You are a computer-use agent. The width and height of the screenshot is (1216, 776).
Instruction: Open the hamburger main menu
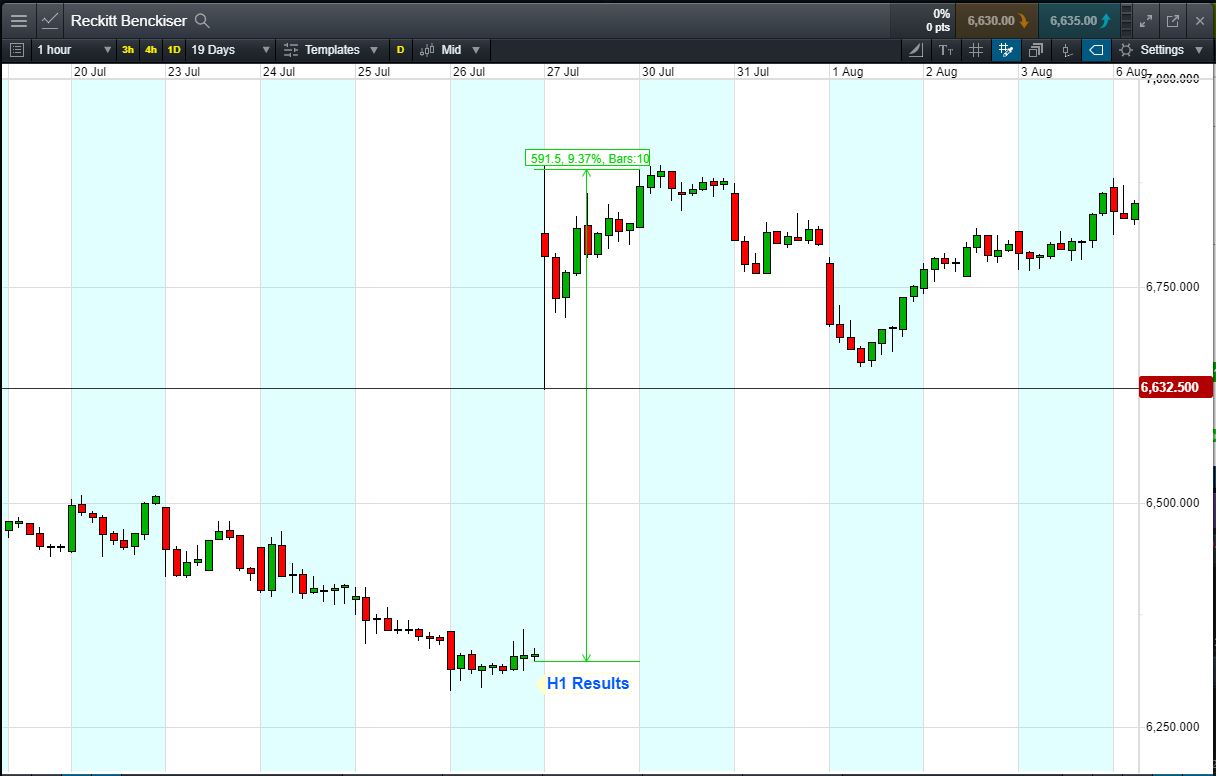point(18,20)
